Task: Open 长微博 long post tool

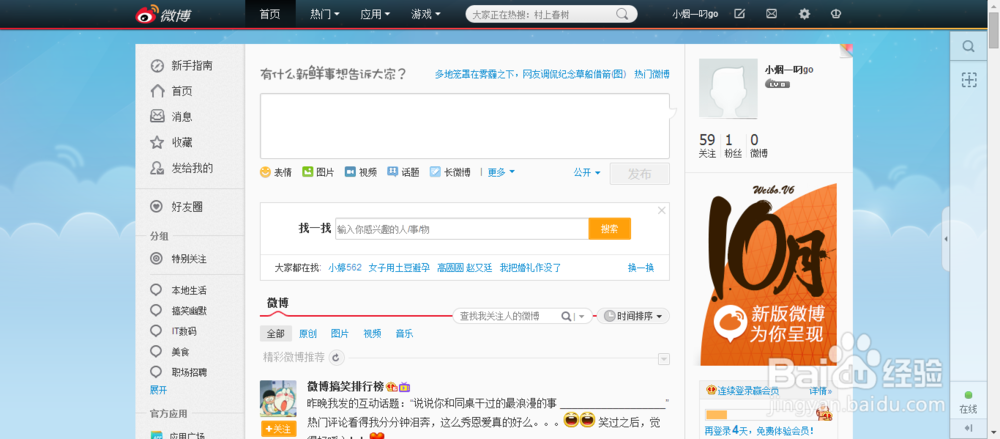Action: point(450,172)
